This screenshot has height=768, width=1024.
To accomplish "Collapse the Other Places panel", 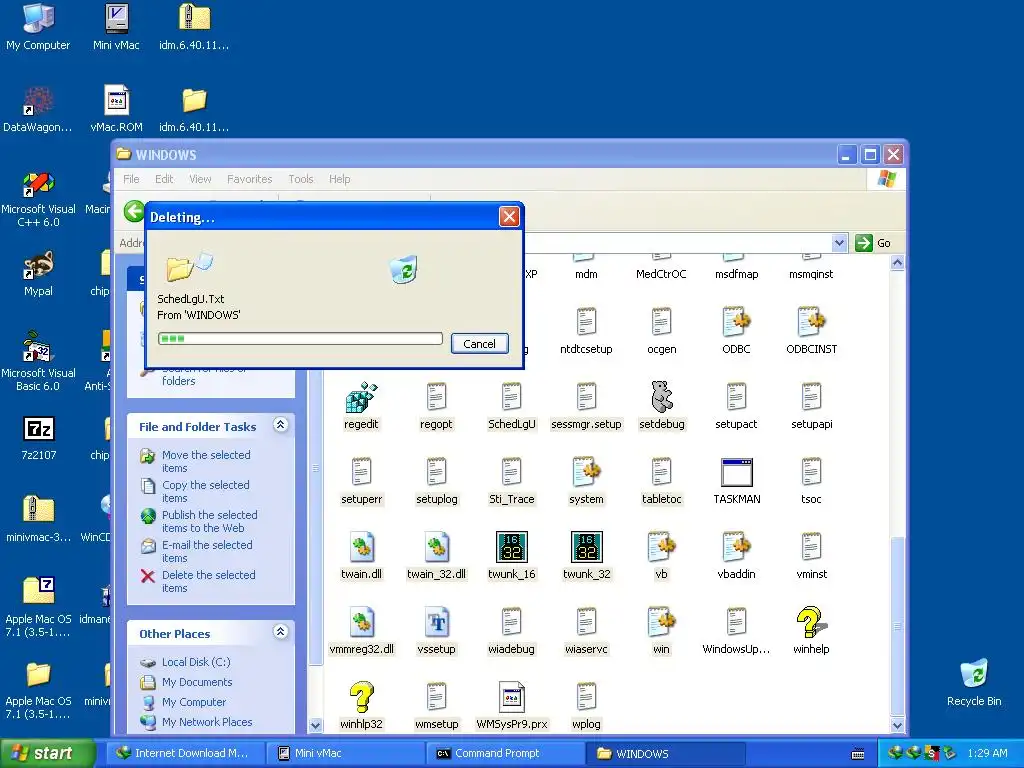I will [280, 632].
